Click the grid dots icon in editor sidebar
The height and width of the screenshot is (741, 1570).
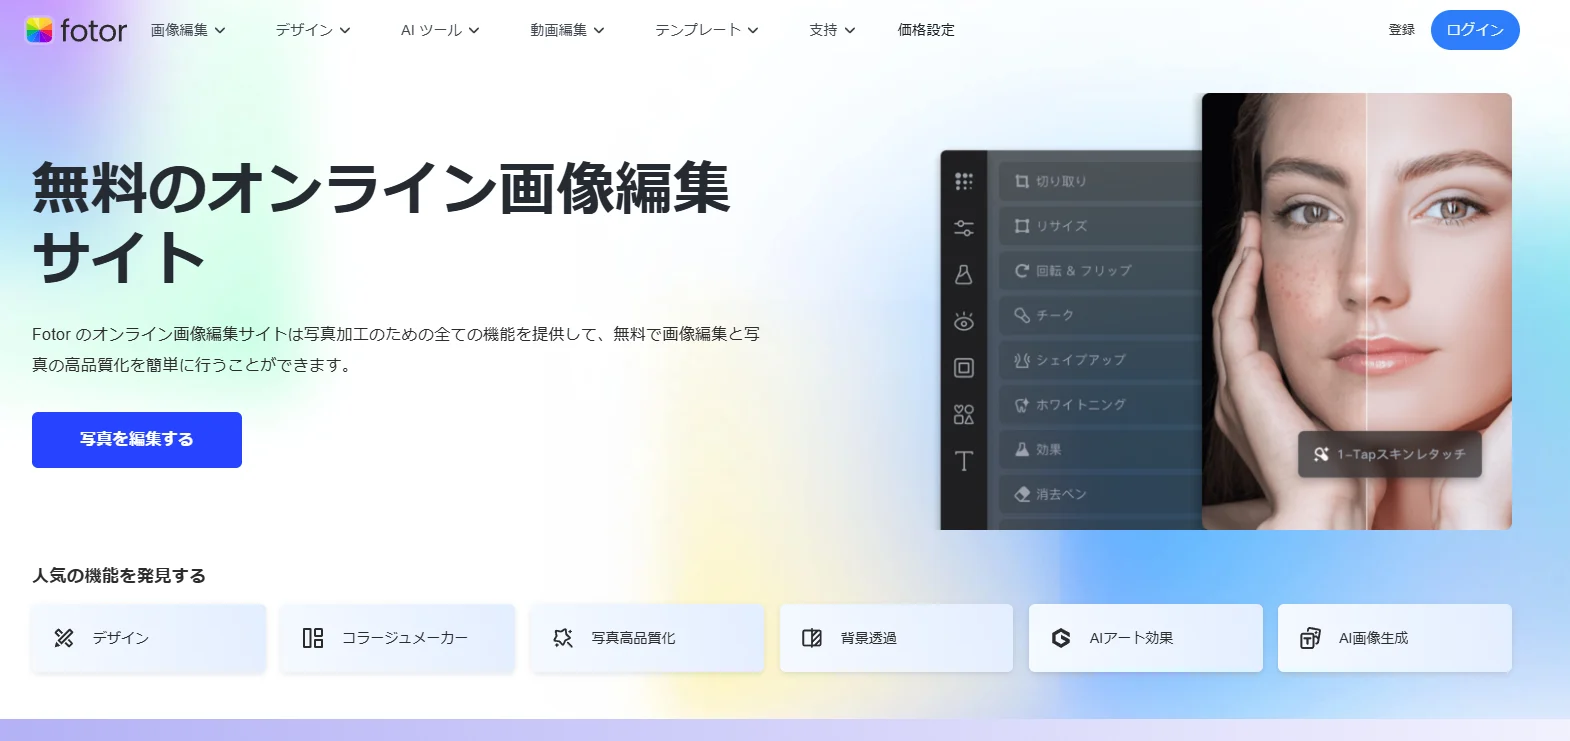click(964, 181)
